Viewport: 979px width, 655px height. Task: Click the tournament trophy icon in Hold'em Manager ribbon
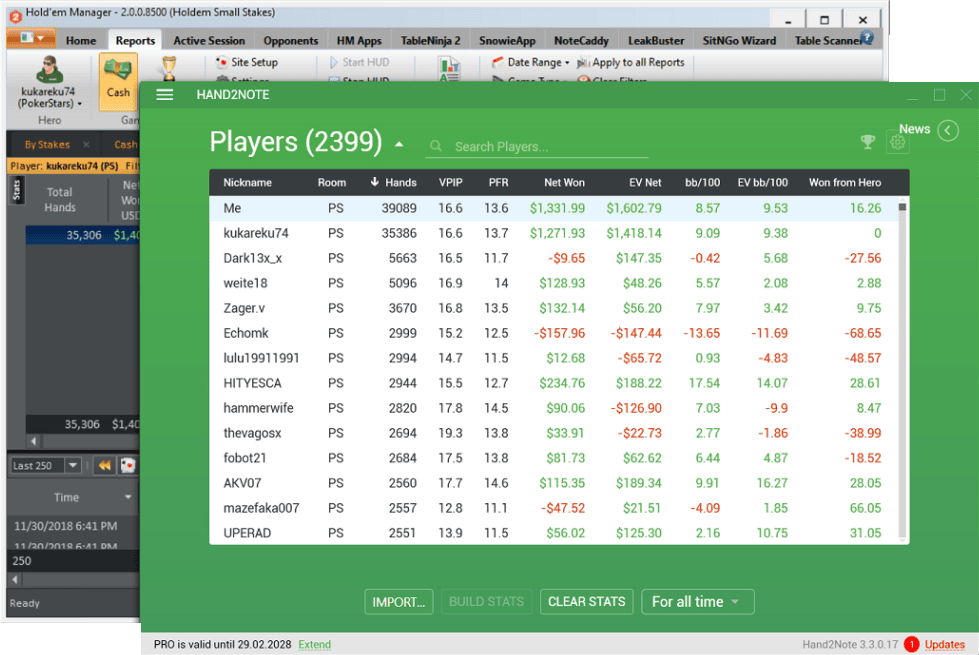point(169,67)
